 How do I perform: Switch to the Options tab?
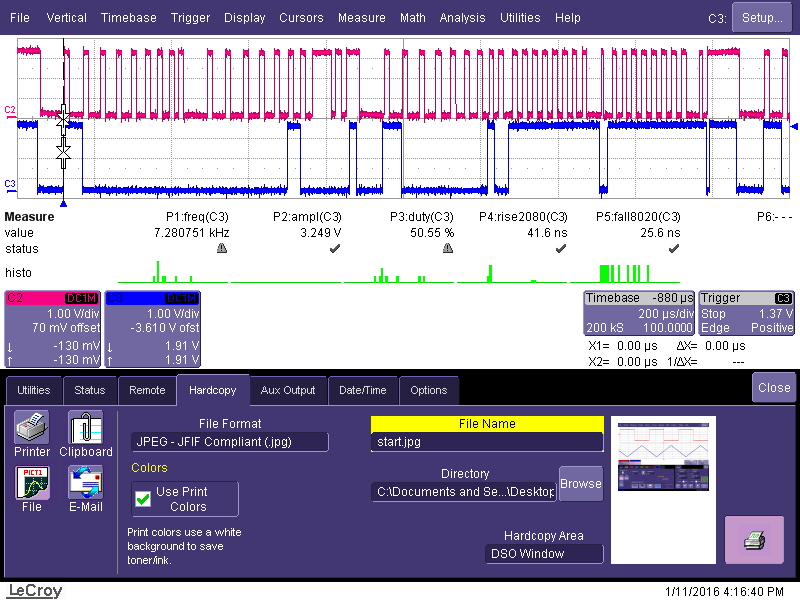click(429, 390)
